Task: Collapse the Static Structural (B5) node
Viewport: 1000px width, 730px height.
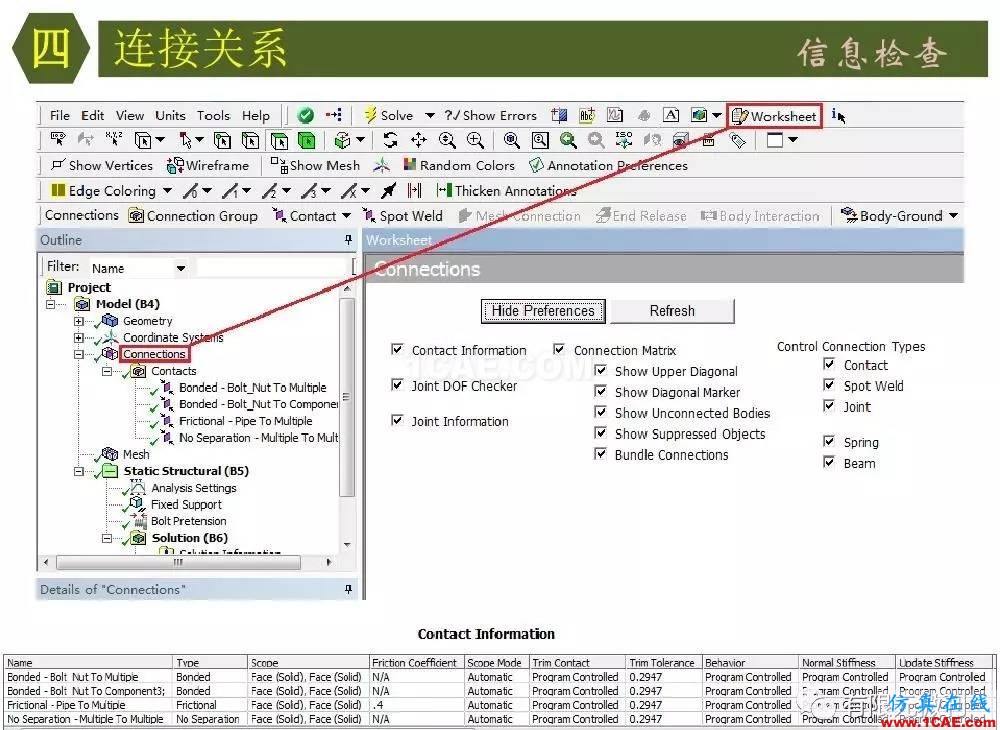Action: pos(78,471)
